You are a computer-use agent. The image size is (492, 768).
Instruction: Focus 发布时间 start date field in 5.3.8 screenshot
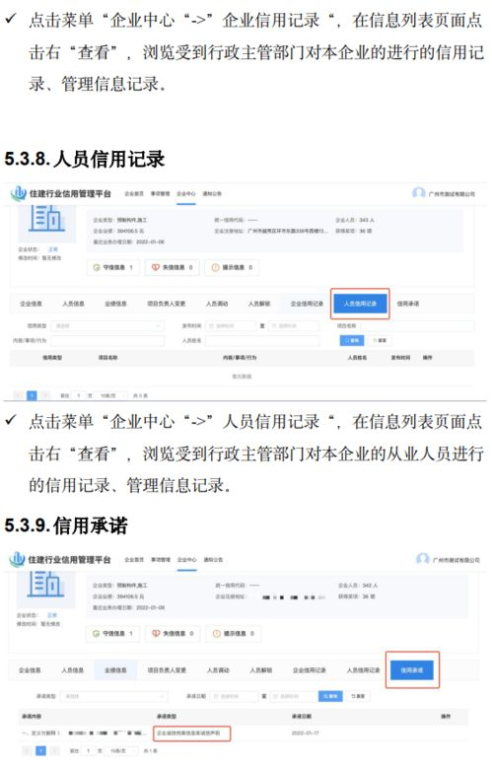pos(231,326)
